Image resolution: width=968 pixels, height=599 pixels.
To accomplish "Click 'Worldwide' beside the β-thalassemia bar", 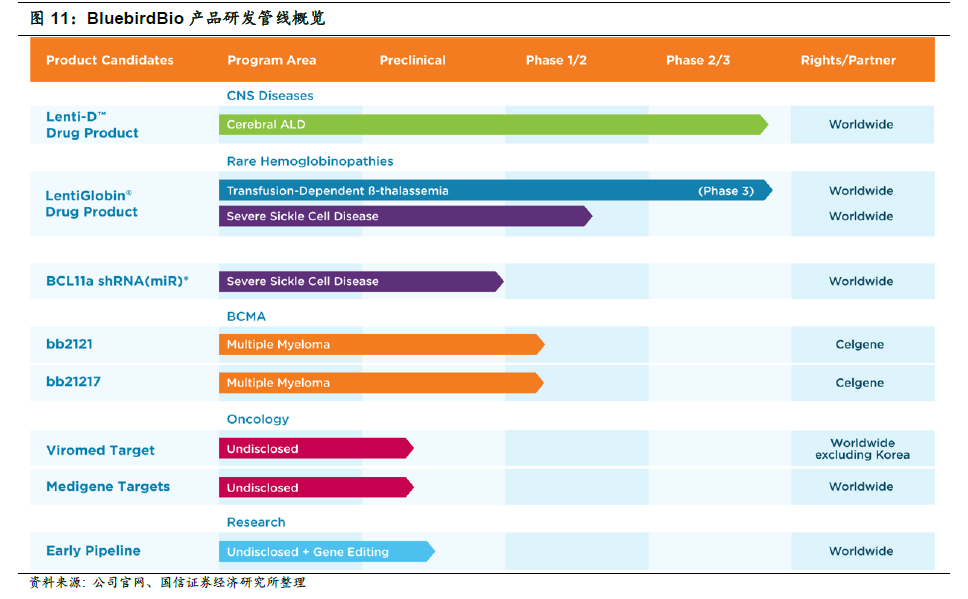I will pyautogui.click(x=861, y=191).
